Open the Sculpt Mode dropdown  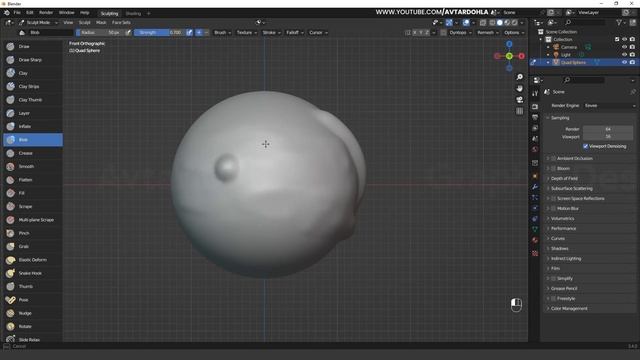[38, 22]
